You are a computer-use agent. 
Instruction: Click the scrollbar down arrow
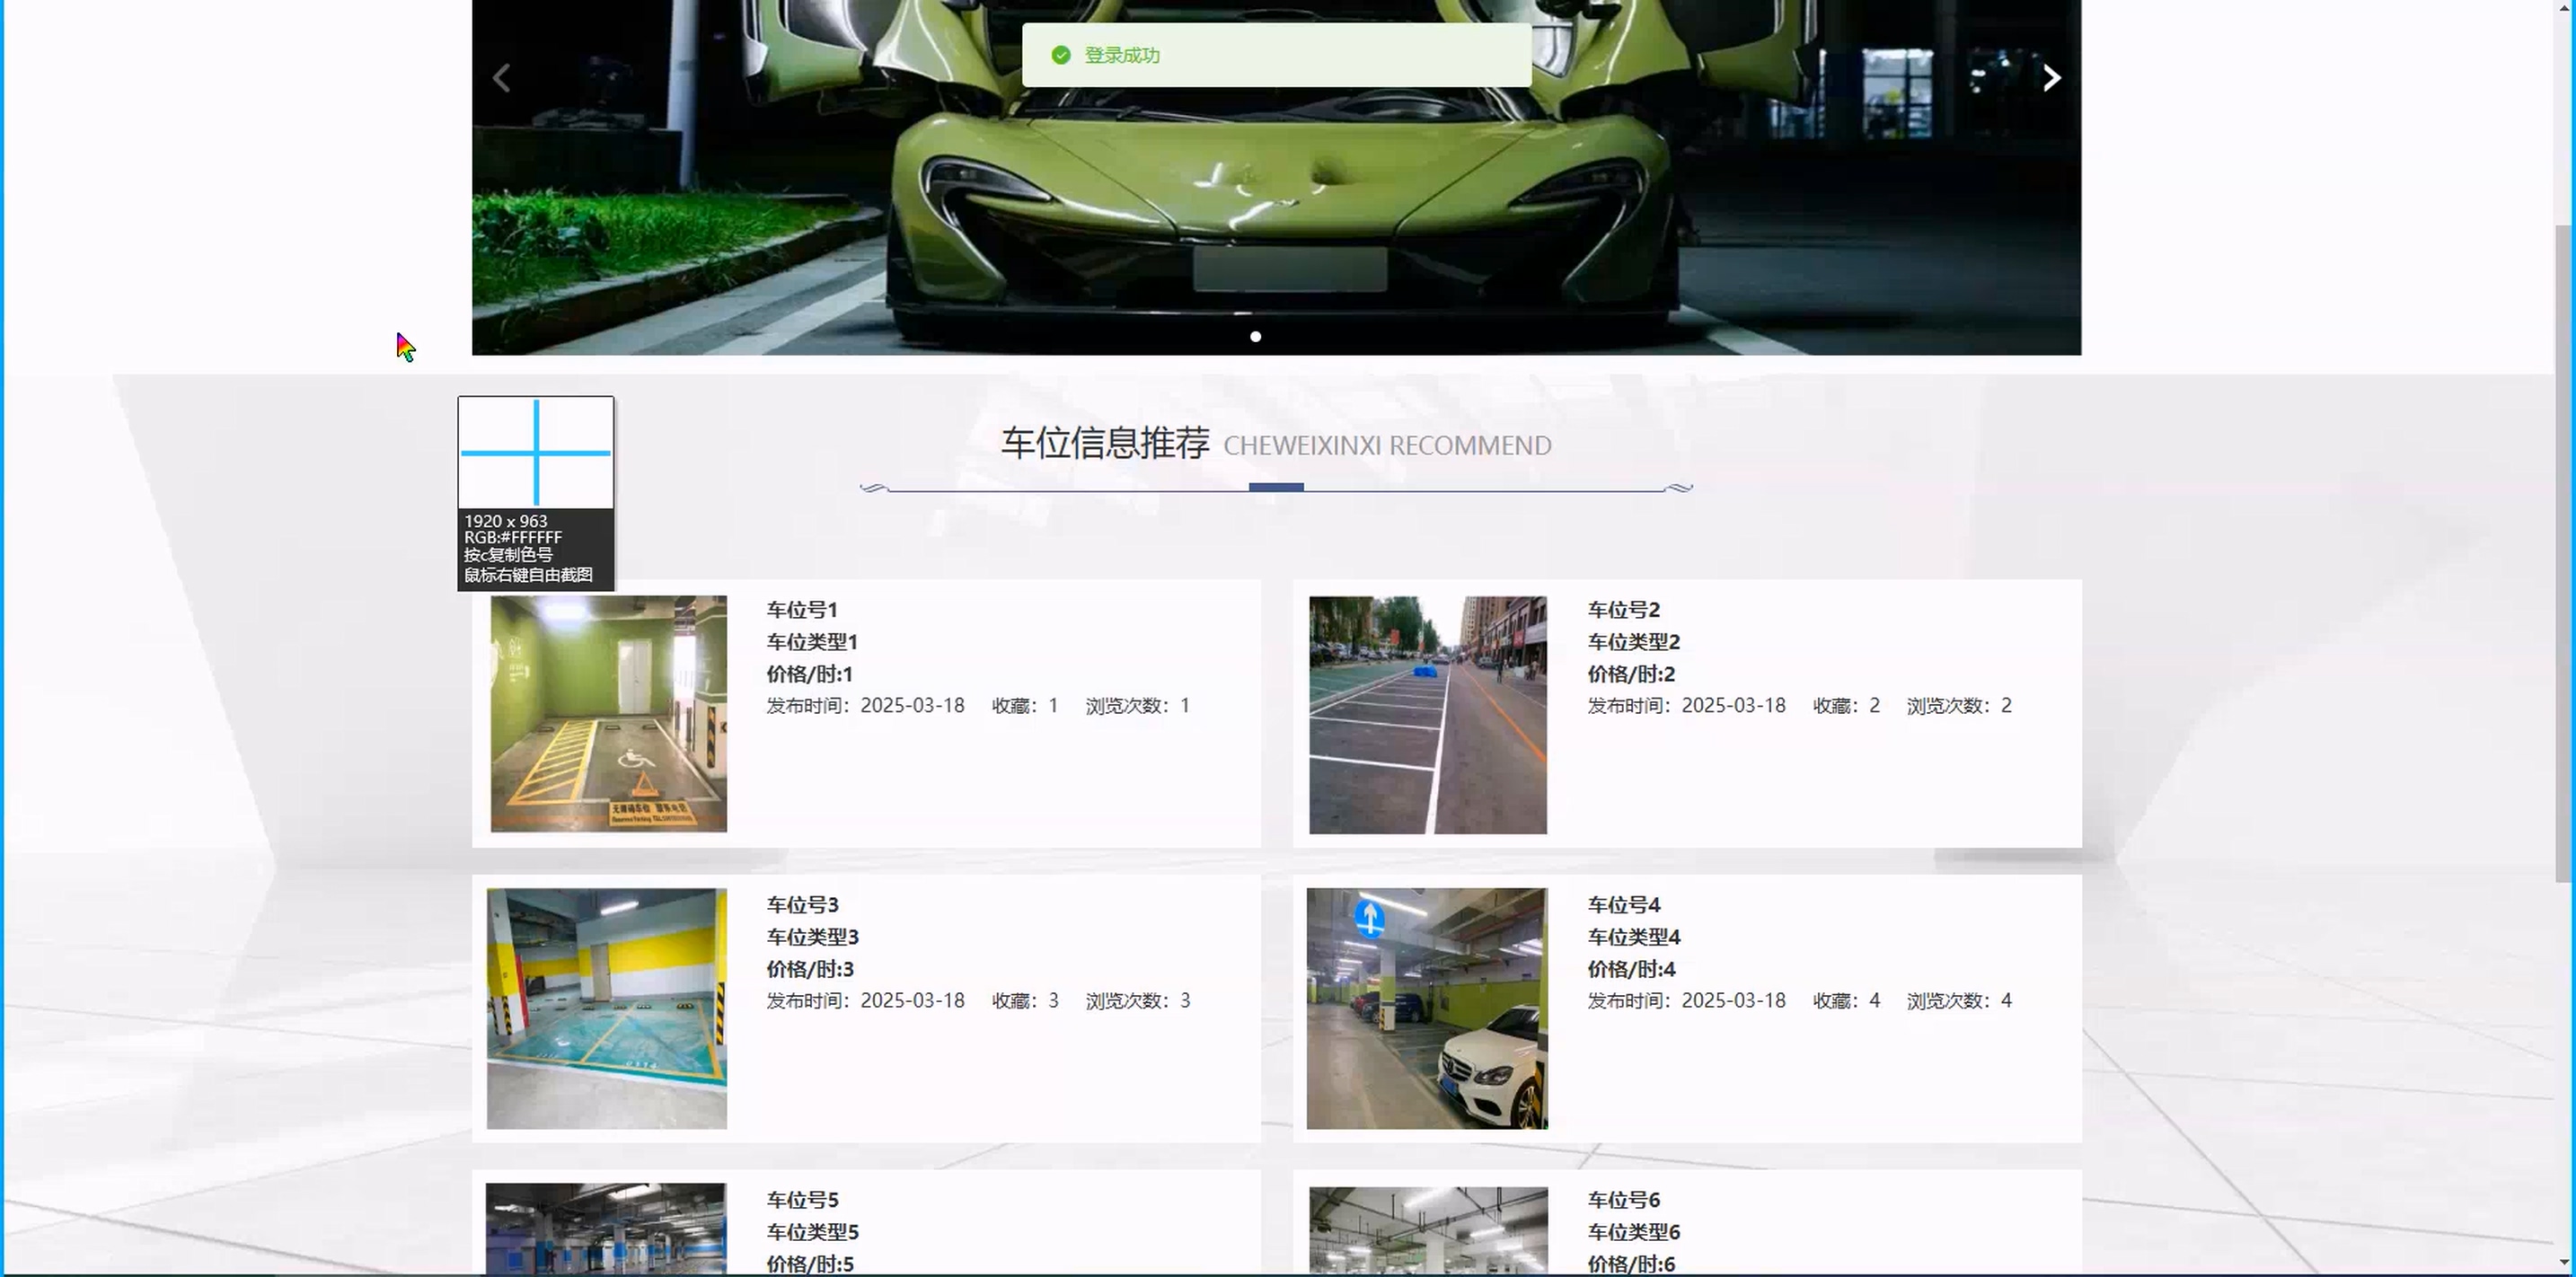pos(2565,1263)
